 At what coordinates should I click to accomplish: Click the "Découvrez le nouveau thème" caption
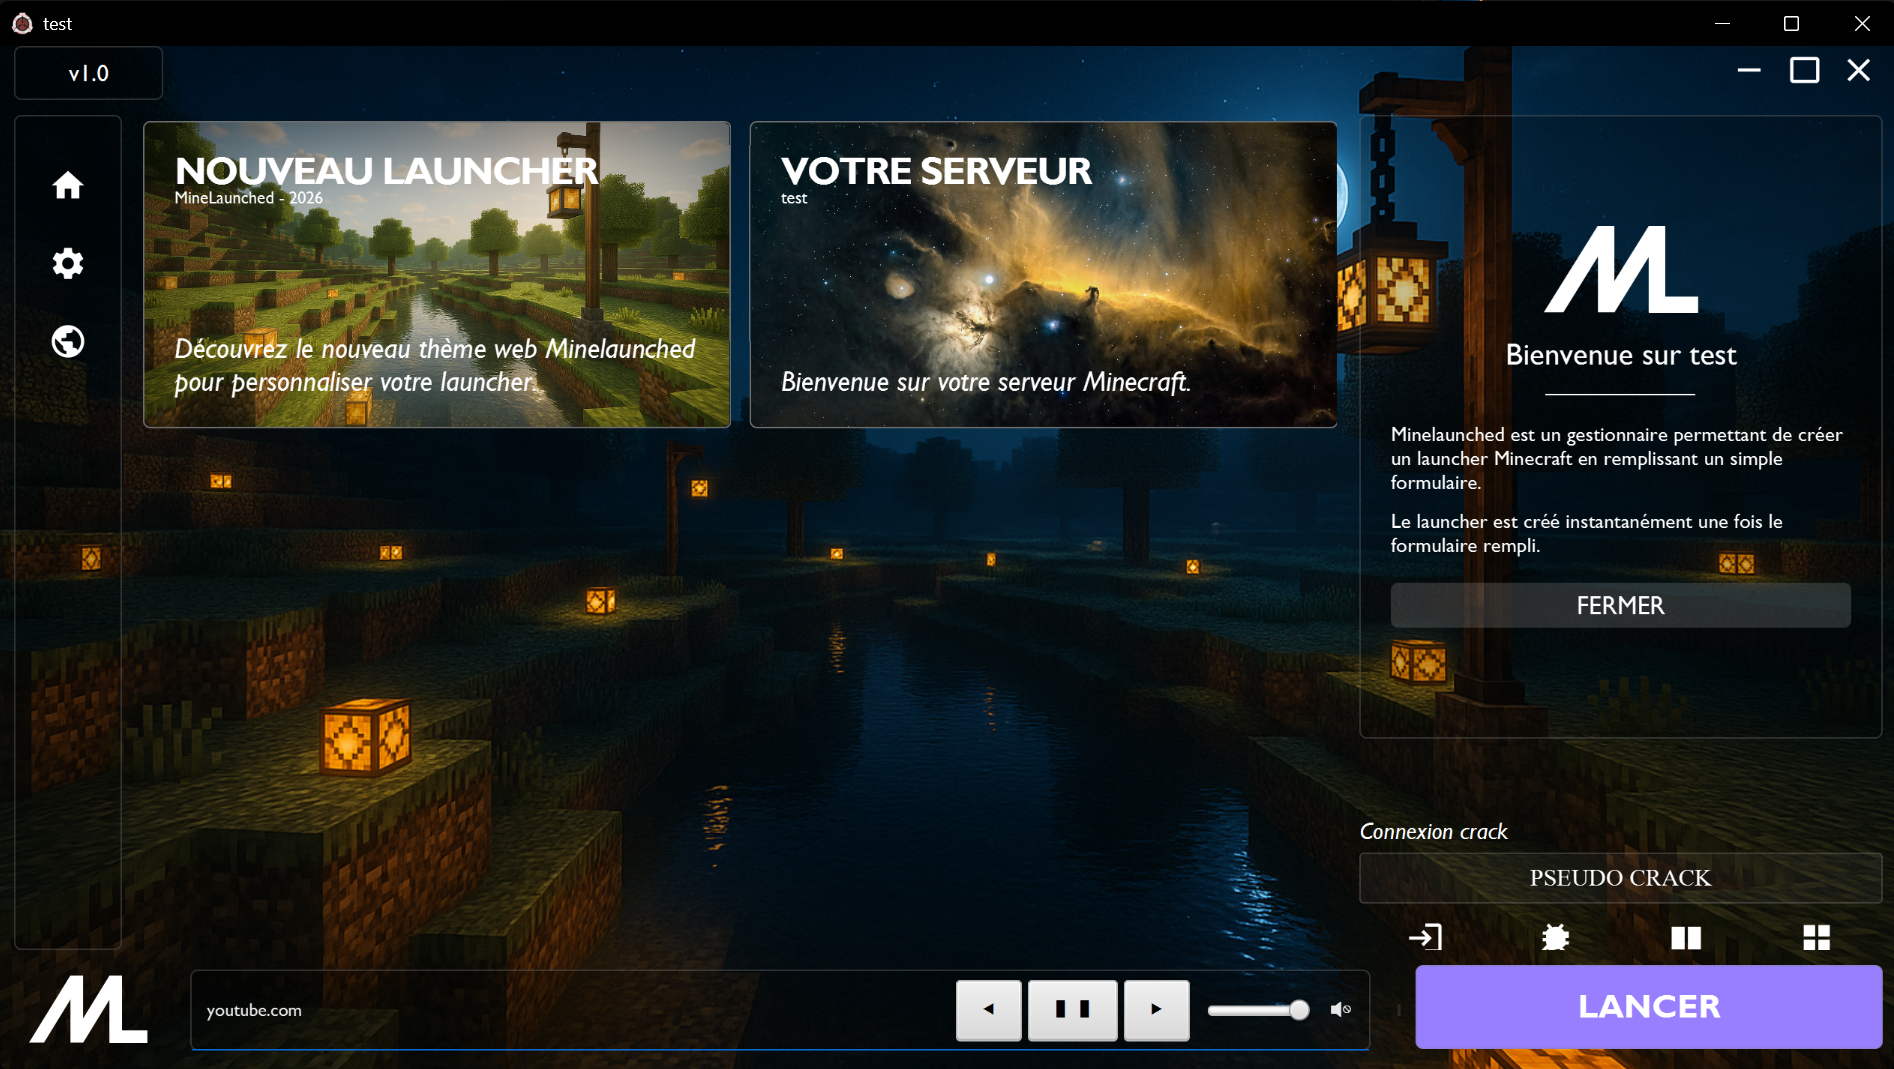tap(435, 365)
